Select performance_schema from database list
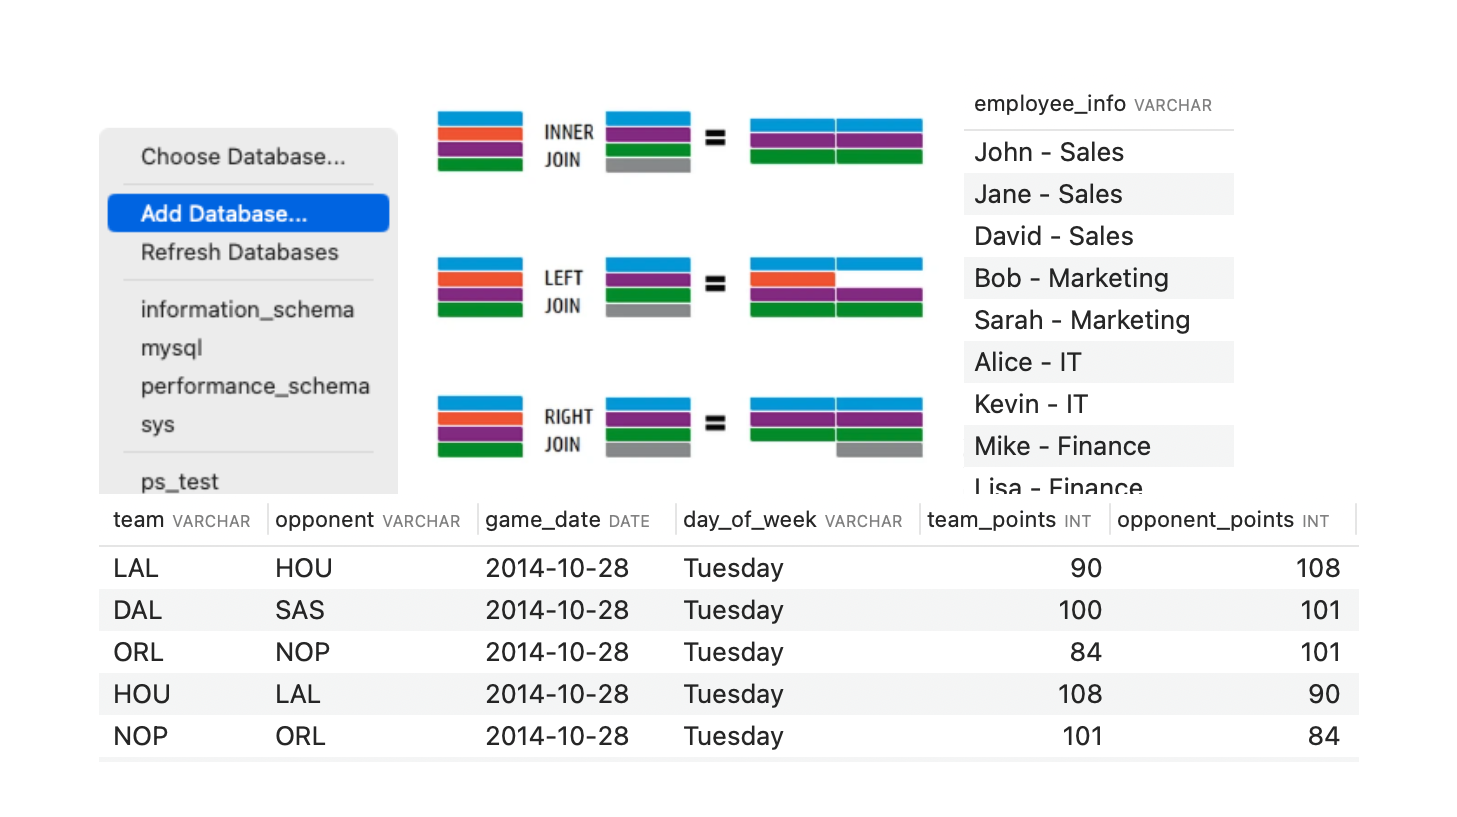This screenshot has width=1457, height=817. (255, 387)
